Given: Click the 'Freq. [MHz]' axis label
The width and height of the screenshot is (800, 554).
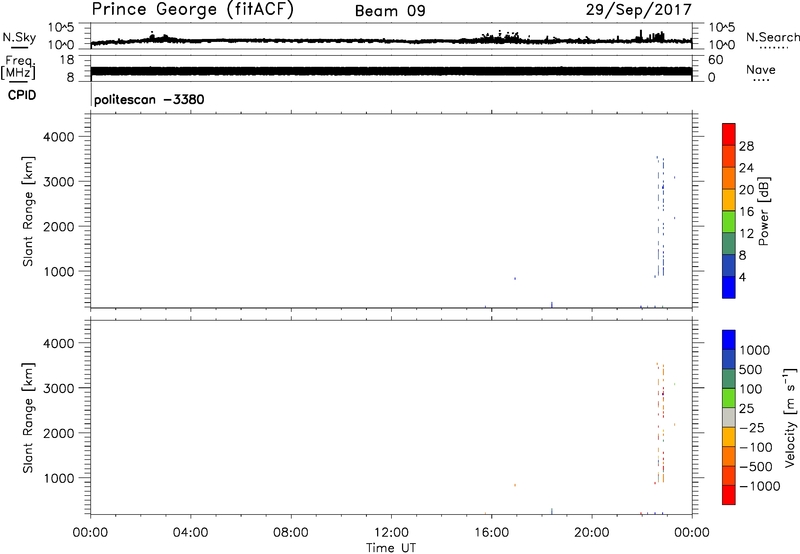Looking at the screenshot, I should pos(19,68).
